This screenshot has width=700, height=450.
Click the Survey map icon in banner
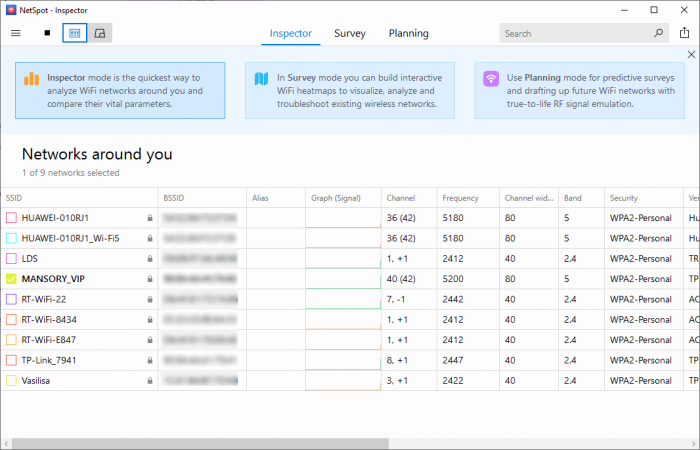261,78
